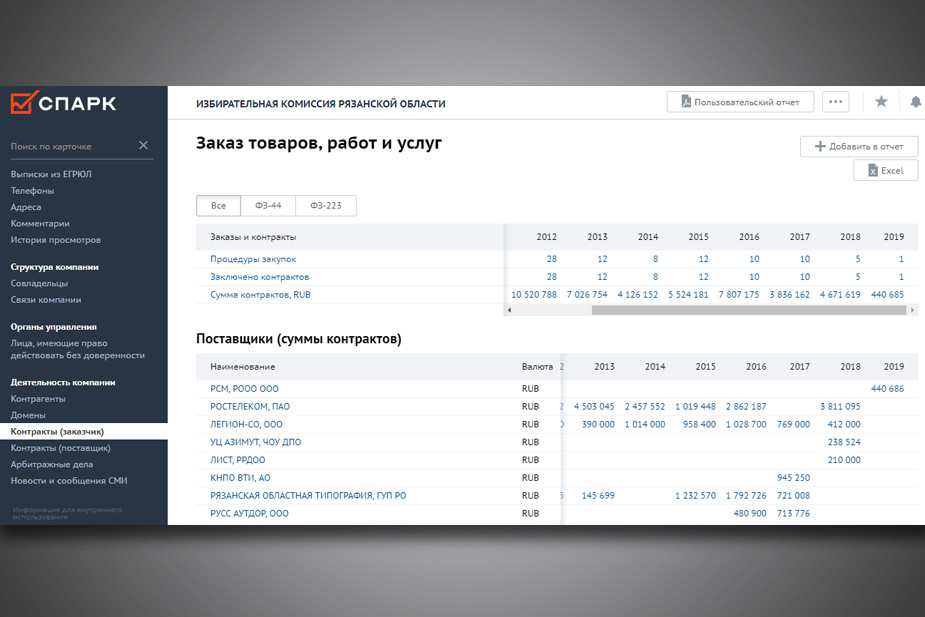The width and height of the screenshot is (925, 617).
Task: Open 'Пользовательский отчет' report button
Action: point(740,102)
